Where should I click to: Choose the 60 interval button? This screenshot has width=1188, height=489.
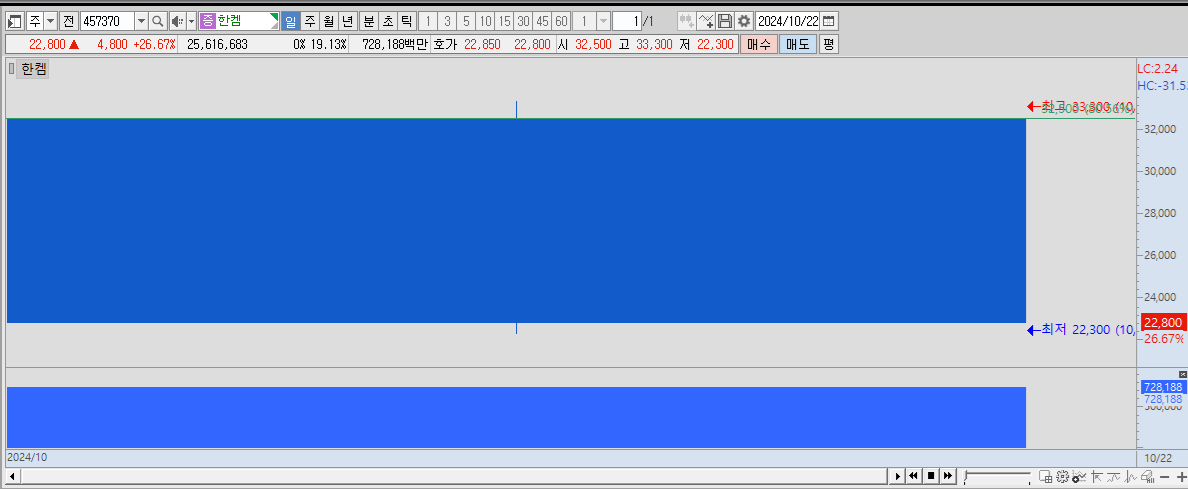pos(561,21)
